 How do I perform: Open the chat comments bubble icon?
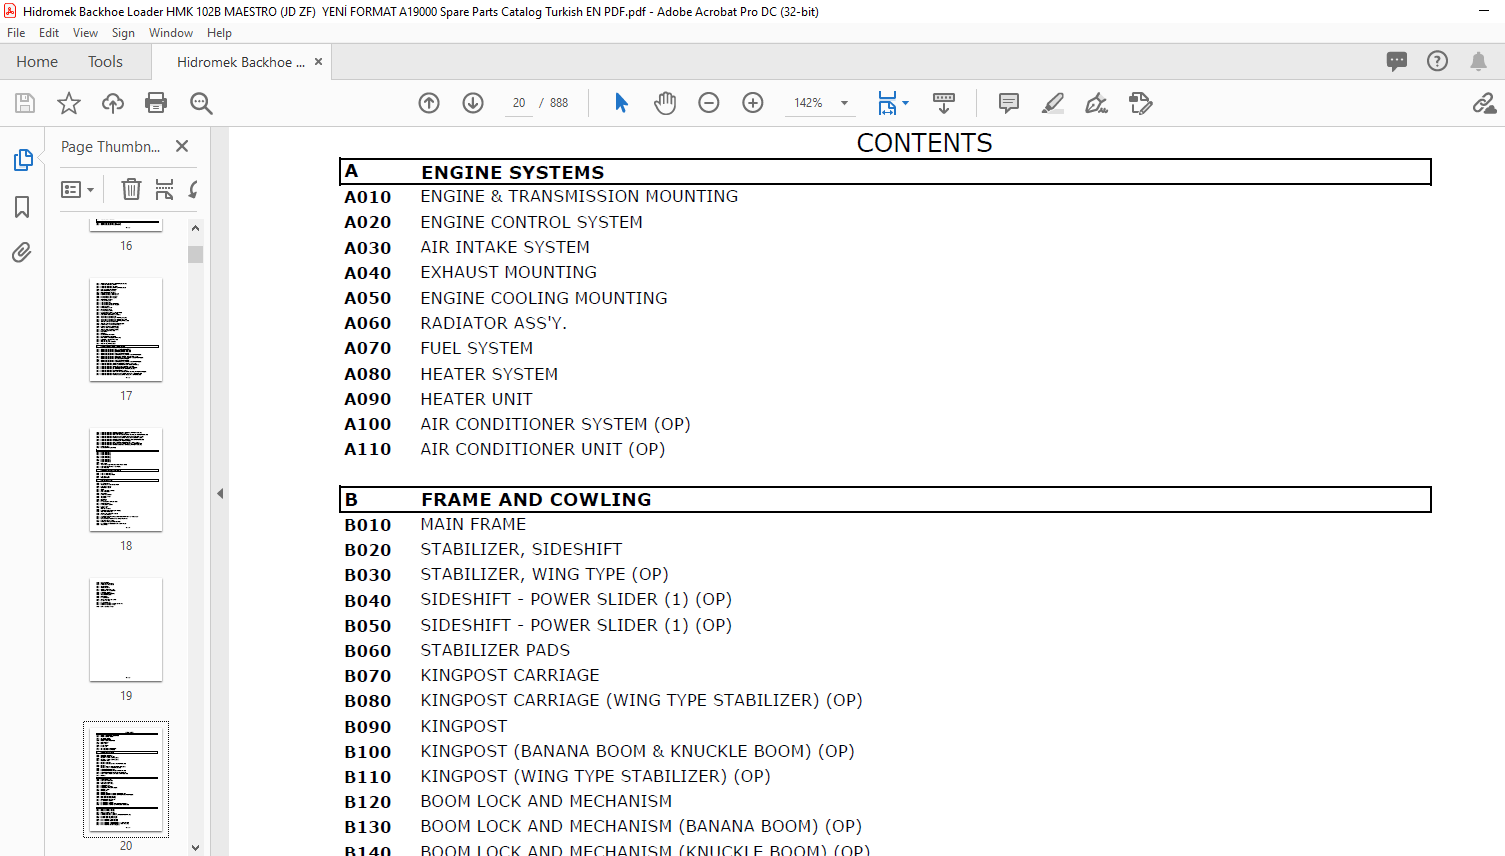pos(1397,61)
